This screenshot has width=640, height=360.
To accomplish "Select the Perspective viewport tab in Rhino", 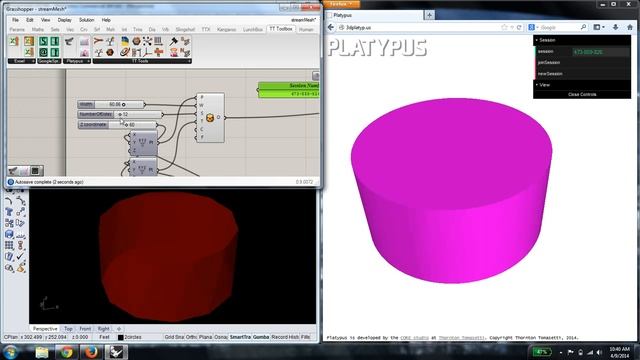I will [x=45, y=329].
